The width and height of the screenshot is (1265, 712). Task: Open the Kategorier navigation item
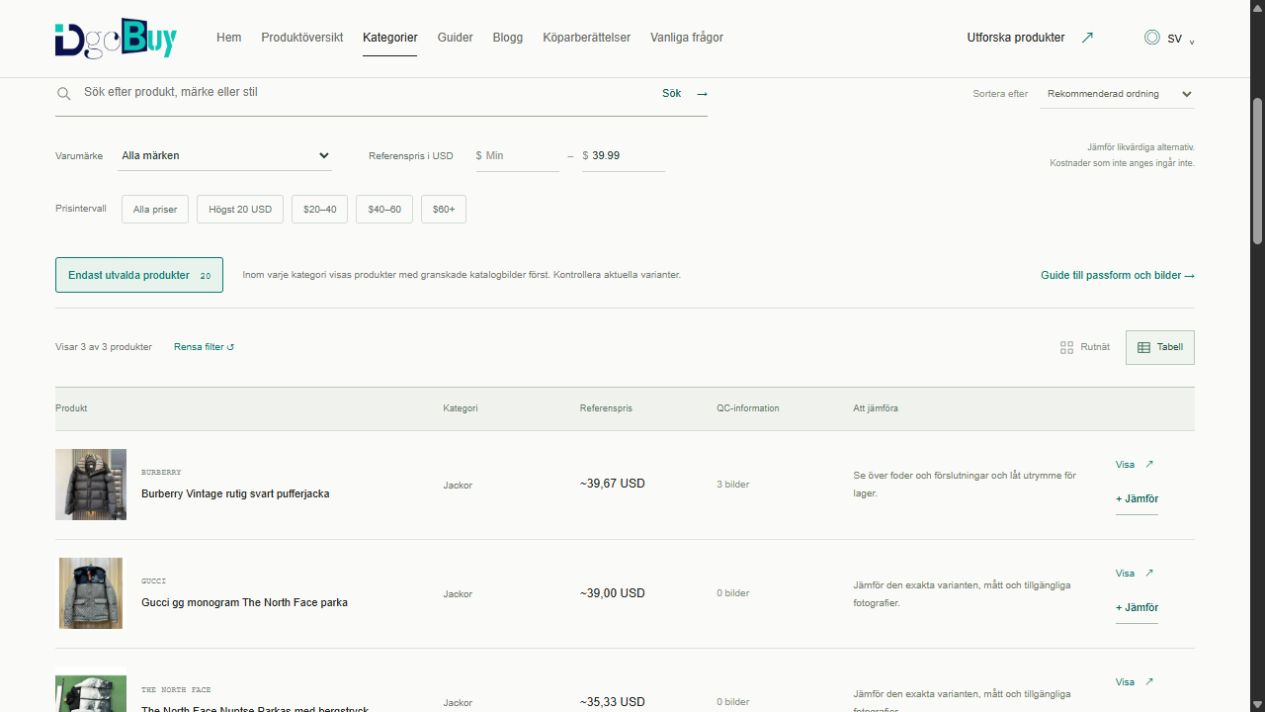click(x=390, y=38)
